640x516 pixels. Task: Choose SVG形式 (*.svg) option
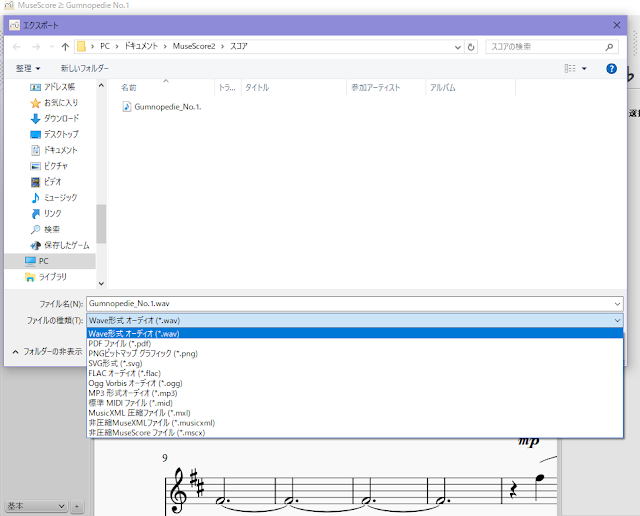point(355,363)
